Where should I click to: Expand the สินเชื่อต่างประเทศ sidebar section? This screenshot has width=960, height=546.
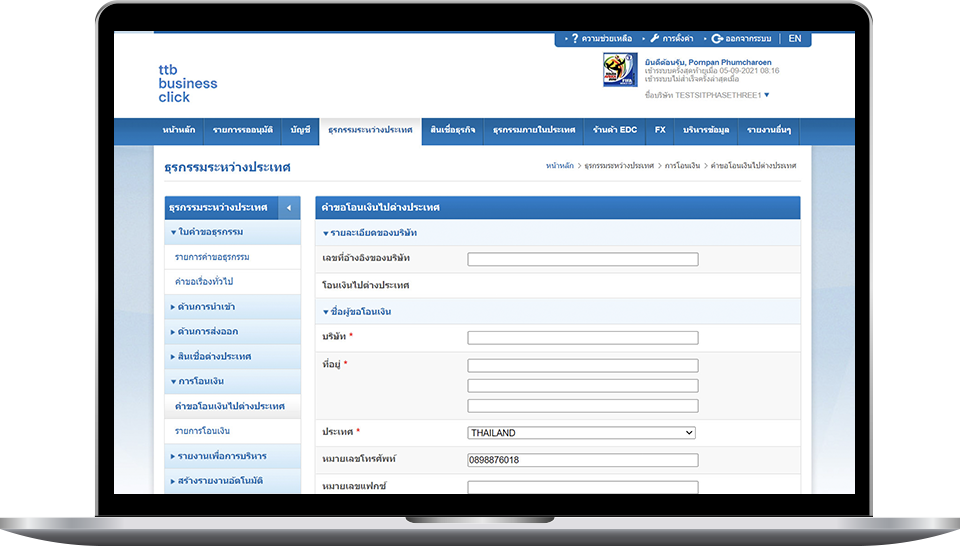pos(214,356)
